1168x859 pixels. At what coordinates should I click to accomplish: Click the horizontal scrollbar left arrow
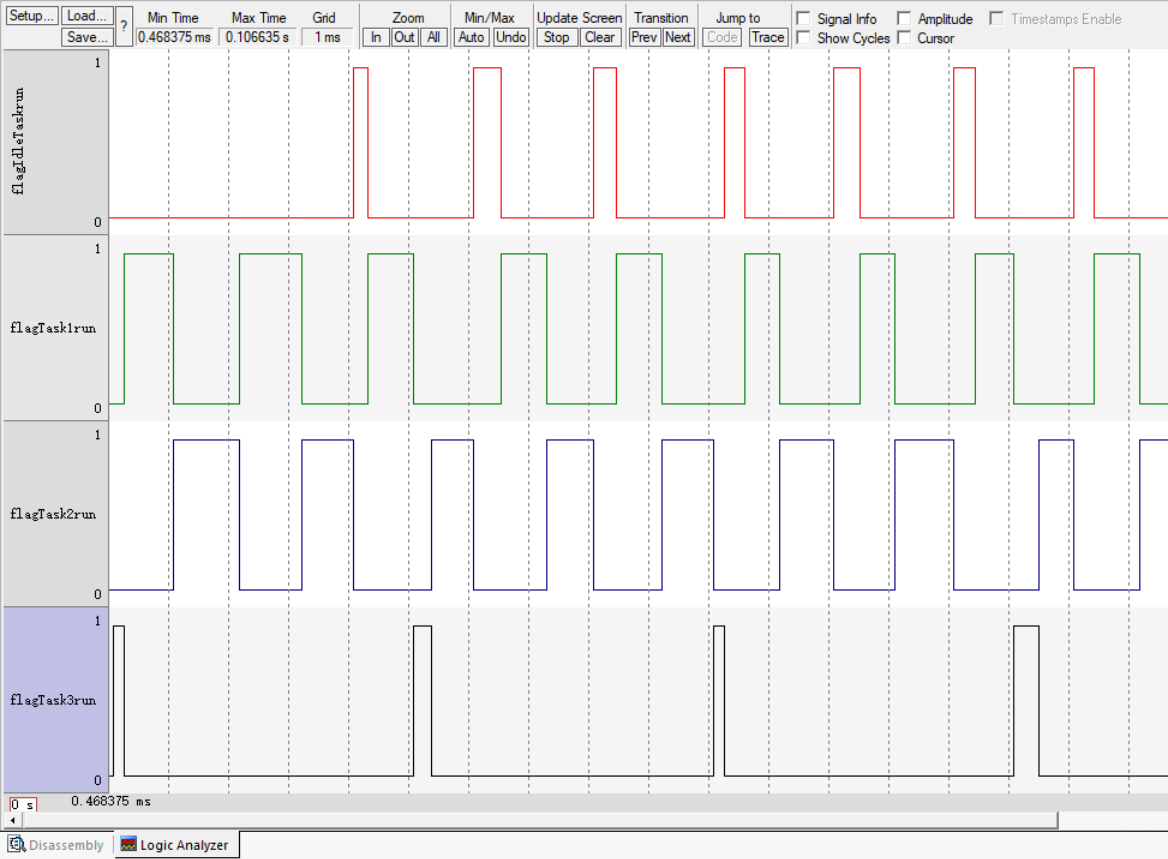12,820
